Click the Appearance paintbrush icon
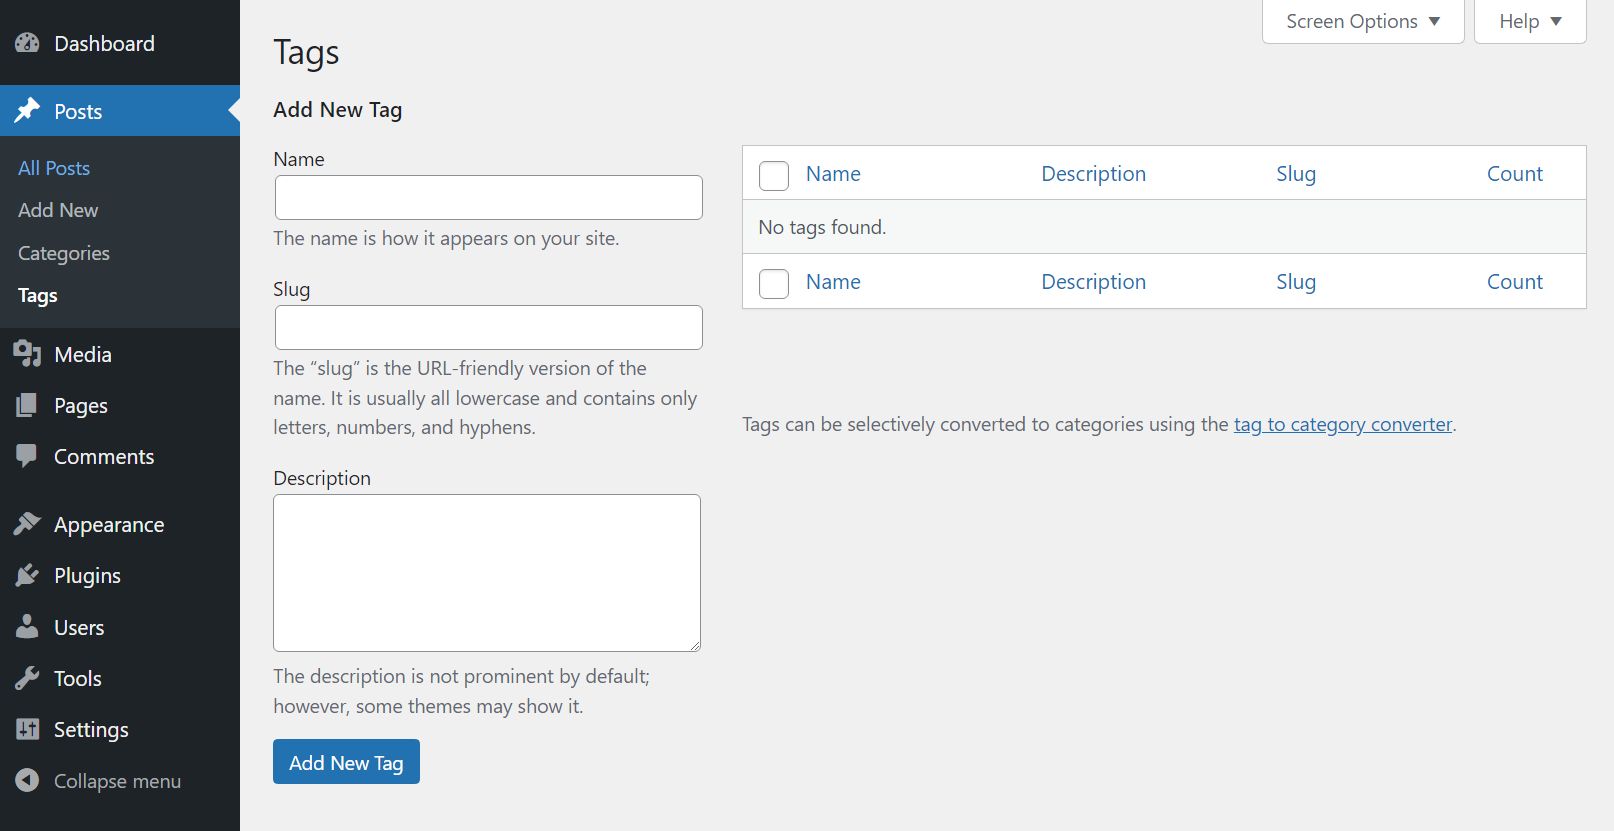The height and width of the screenshot is (831, 1614). (x=27, y=524)
